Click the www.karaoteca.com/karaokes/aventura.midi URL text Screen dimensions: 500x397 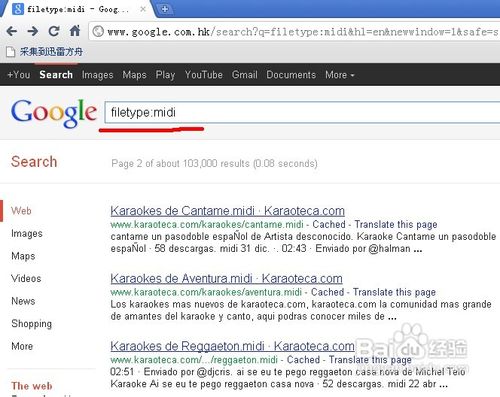[x=206, y=292]
